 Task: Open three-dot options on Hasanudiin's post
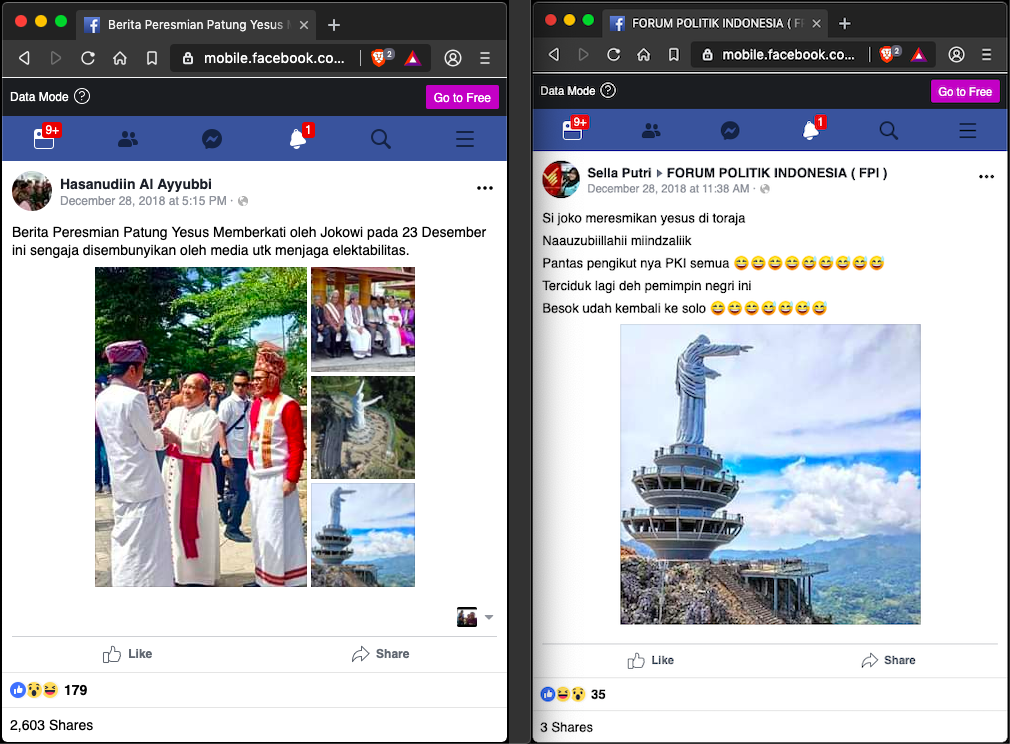pos(485,188)
